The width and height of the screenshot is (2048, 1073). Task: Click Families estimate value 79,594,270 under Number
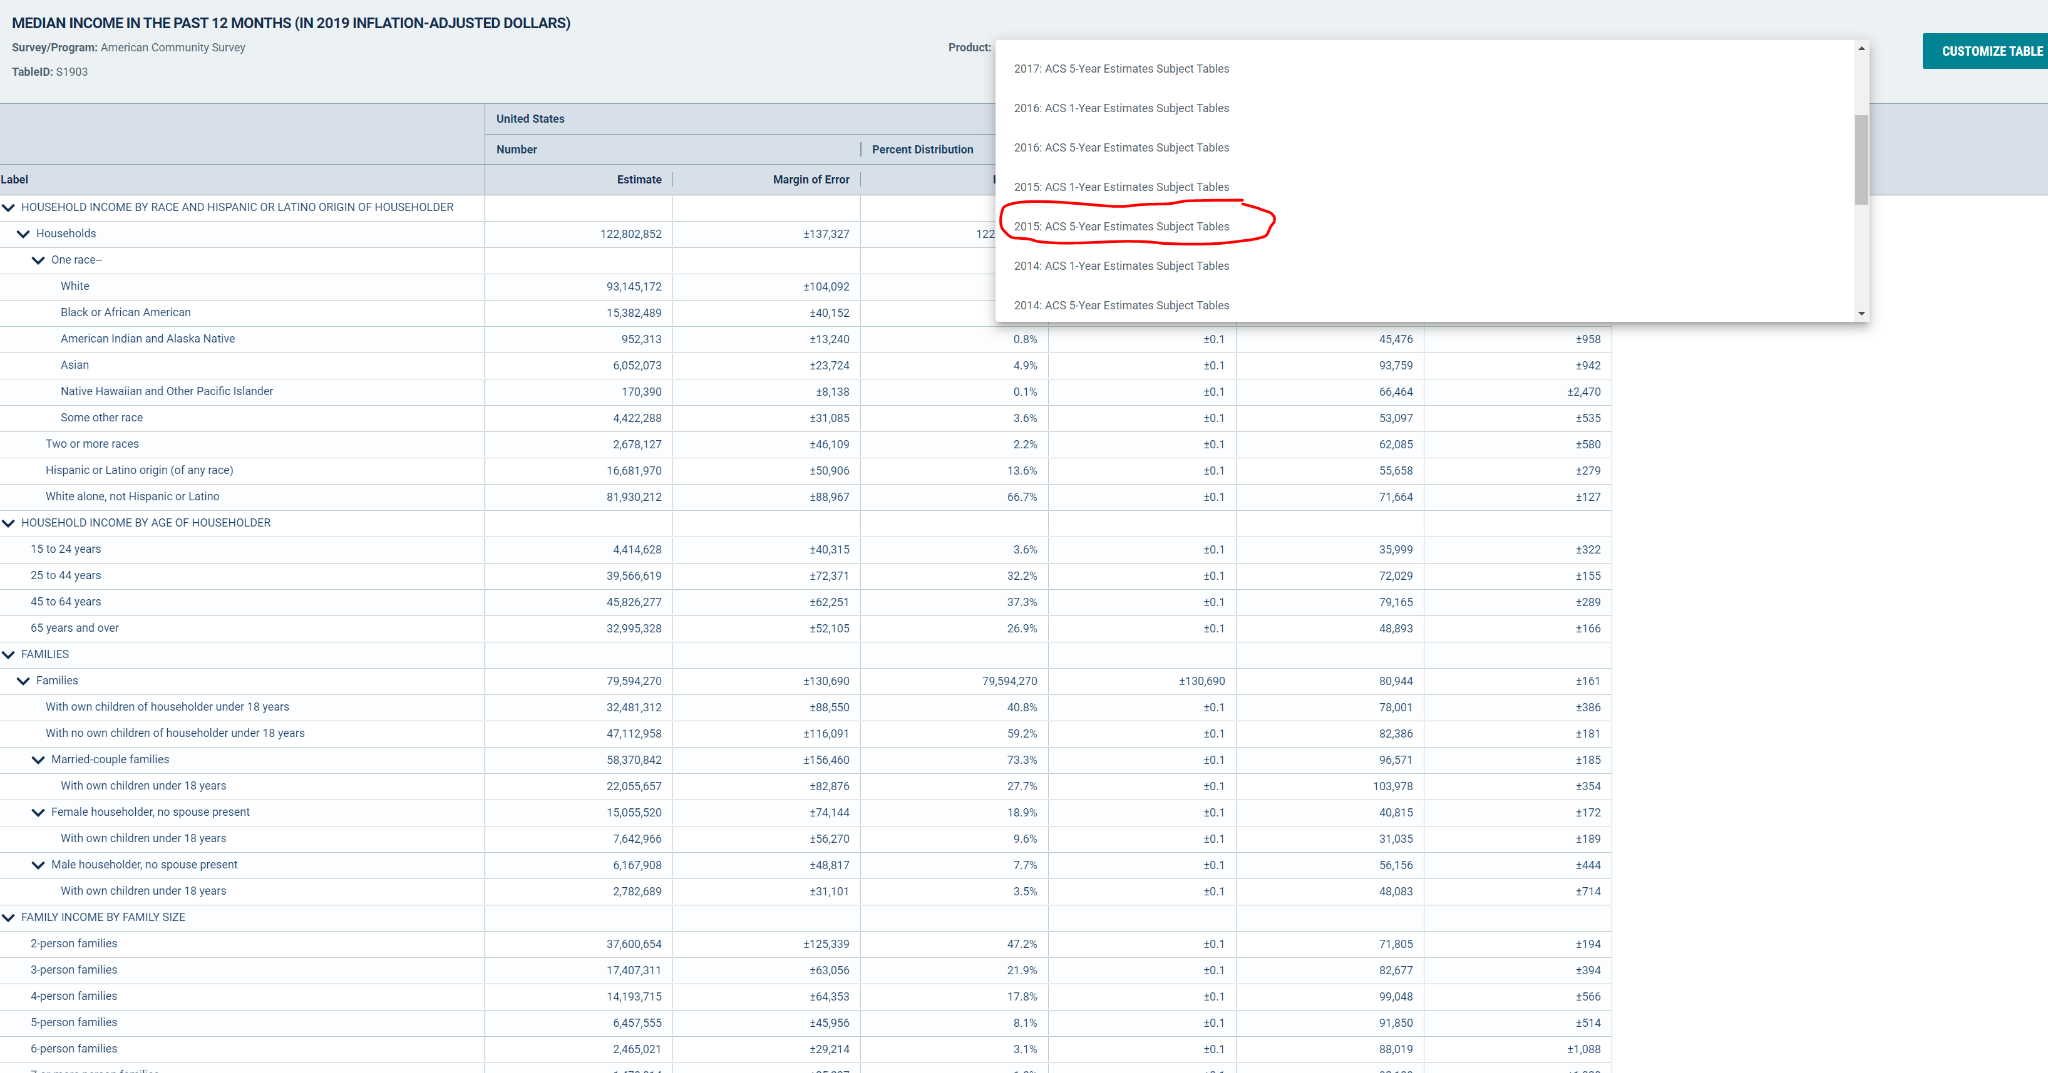633,681
